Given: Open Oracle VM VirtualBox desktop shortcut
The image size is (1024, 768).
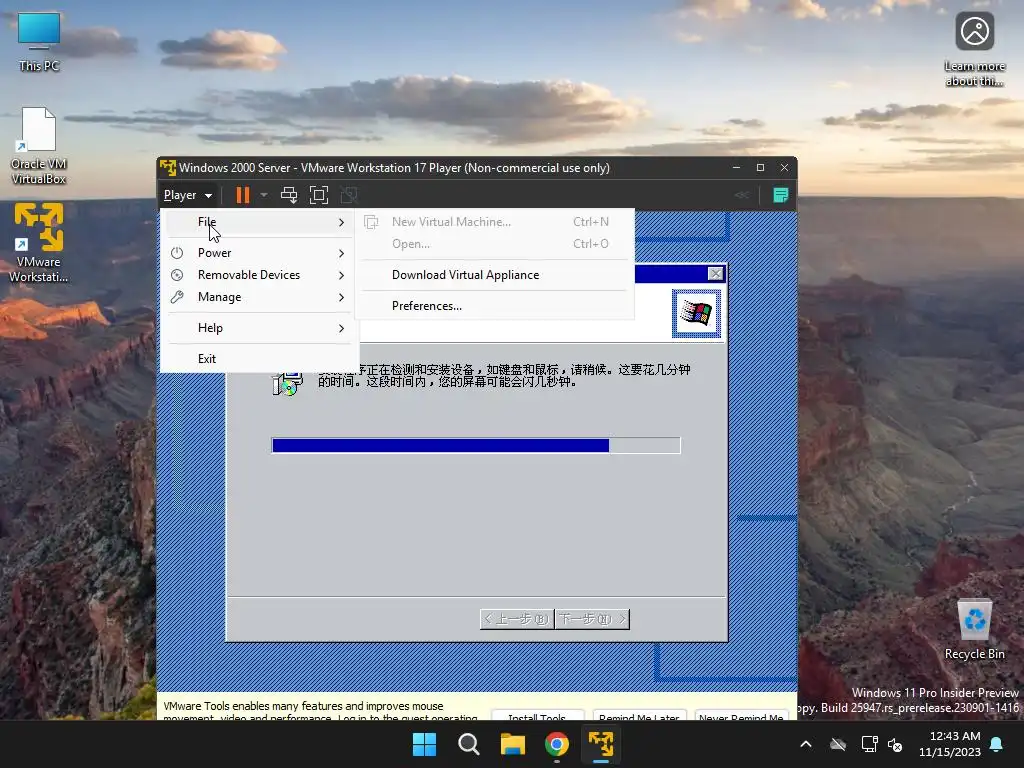Looking at the screenshot, I should (39, 146).
